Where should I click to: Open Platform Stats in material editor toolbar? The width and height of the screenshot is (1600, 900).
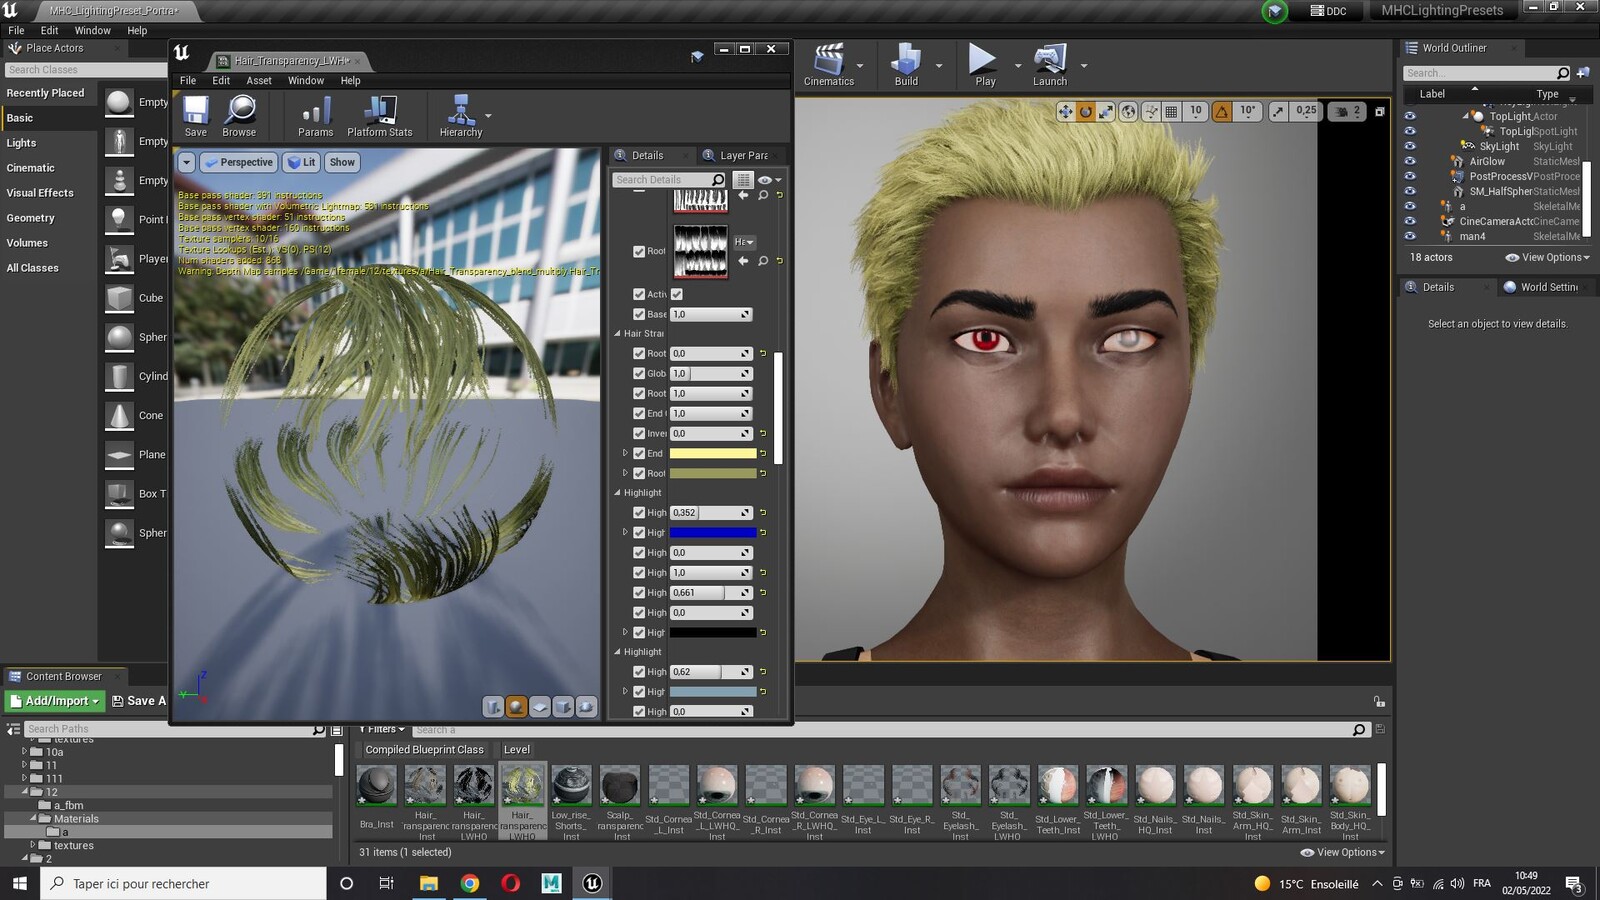pos(380,110)
